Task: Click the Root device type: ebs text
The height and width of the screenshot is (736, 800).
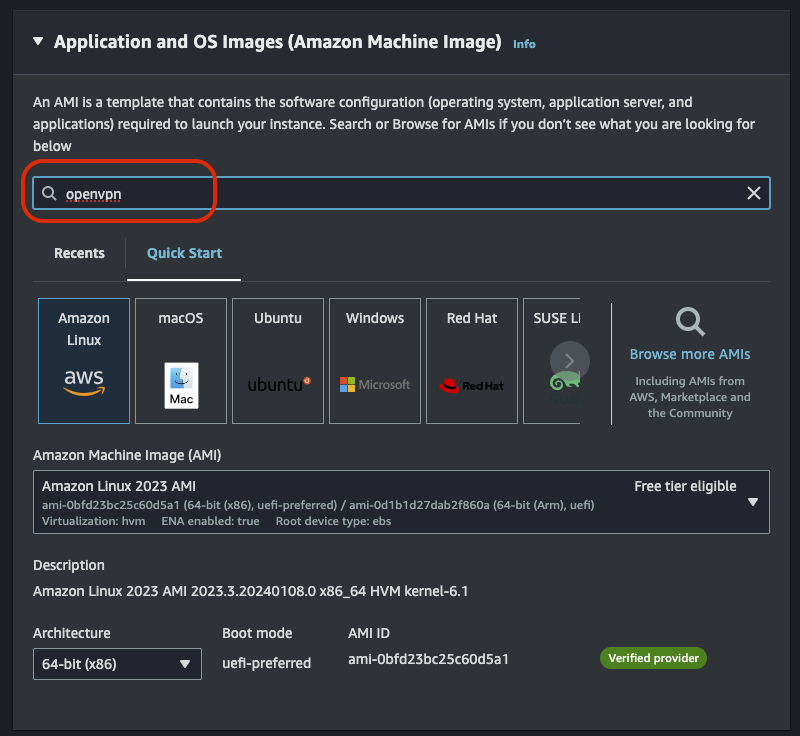Action: click(333, 521)
